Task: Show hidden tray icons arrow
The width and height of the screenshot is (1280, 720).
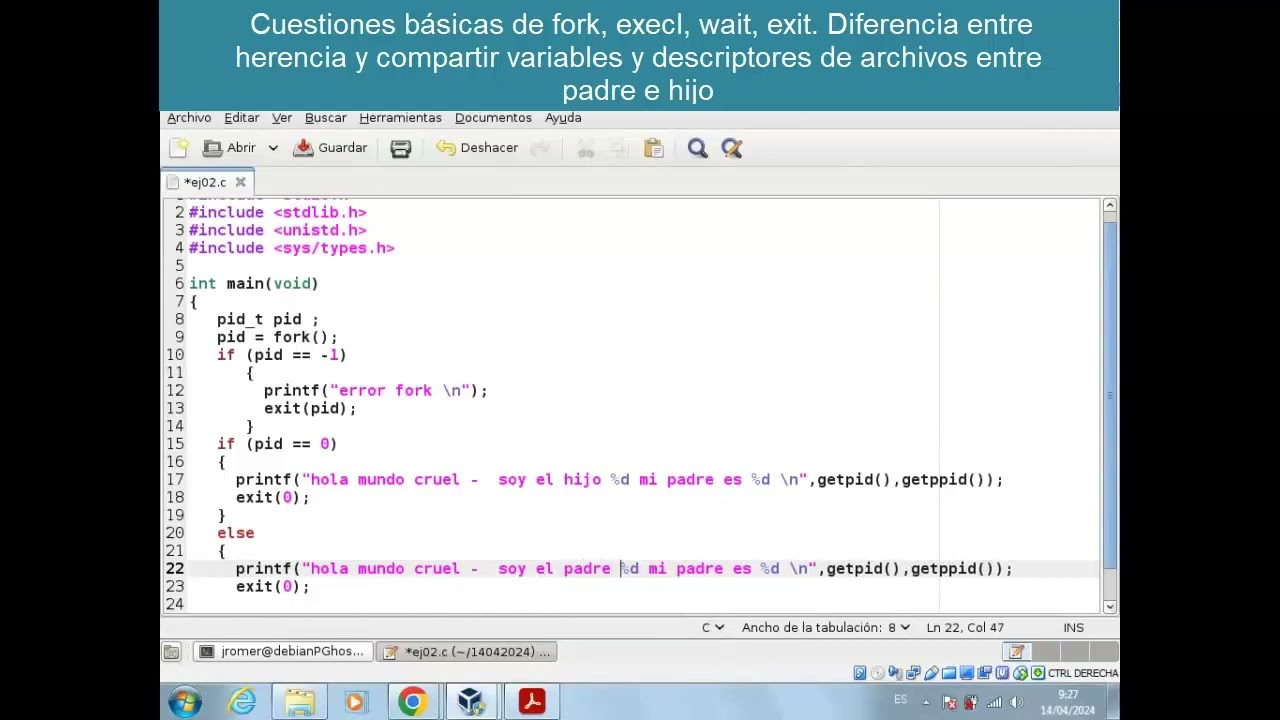Action: pyautogui.click(x=926, y=702)
